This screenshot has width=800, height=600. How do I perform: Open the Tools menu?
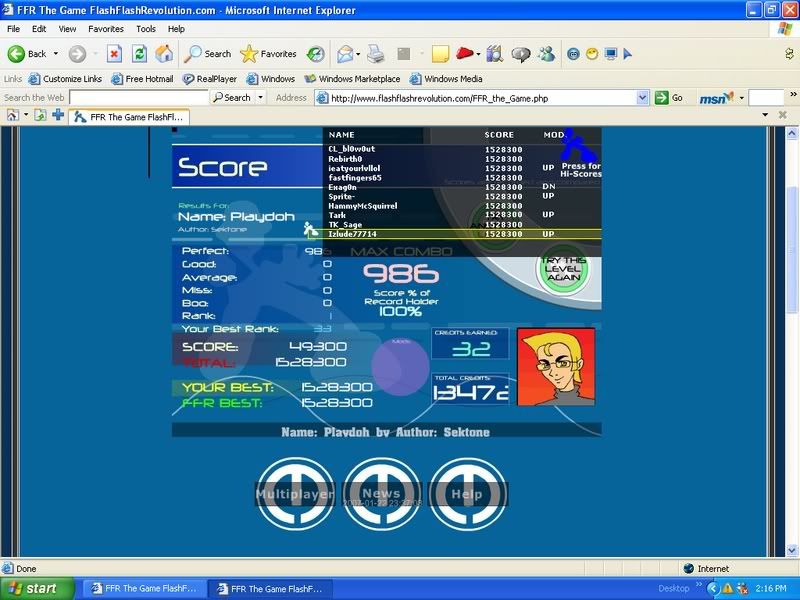click(146, 29)
